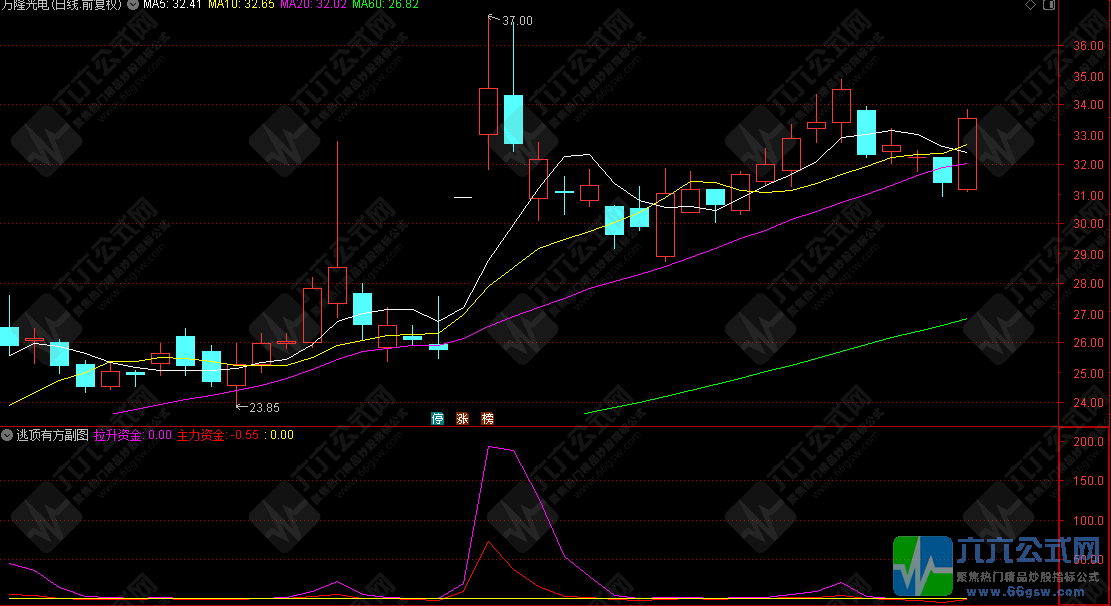The height and width of the screenshot is (606, 1111).
Task: Click the 万隆光电 chart title
Action: point(60,5)
